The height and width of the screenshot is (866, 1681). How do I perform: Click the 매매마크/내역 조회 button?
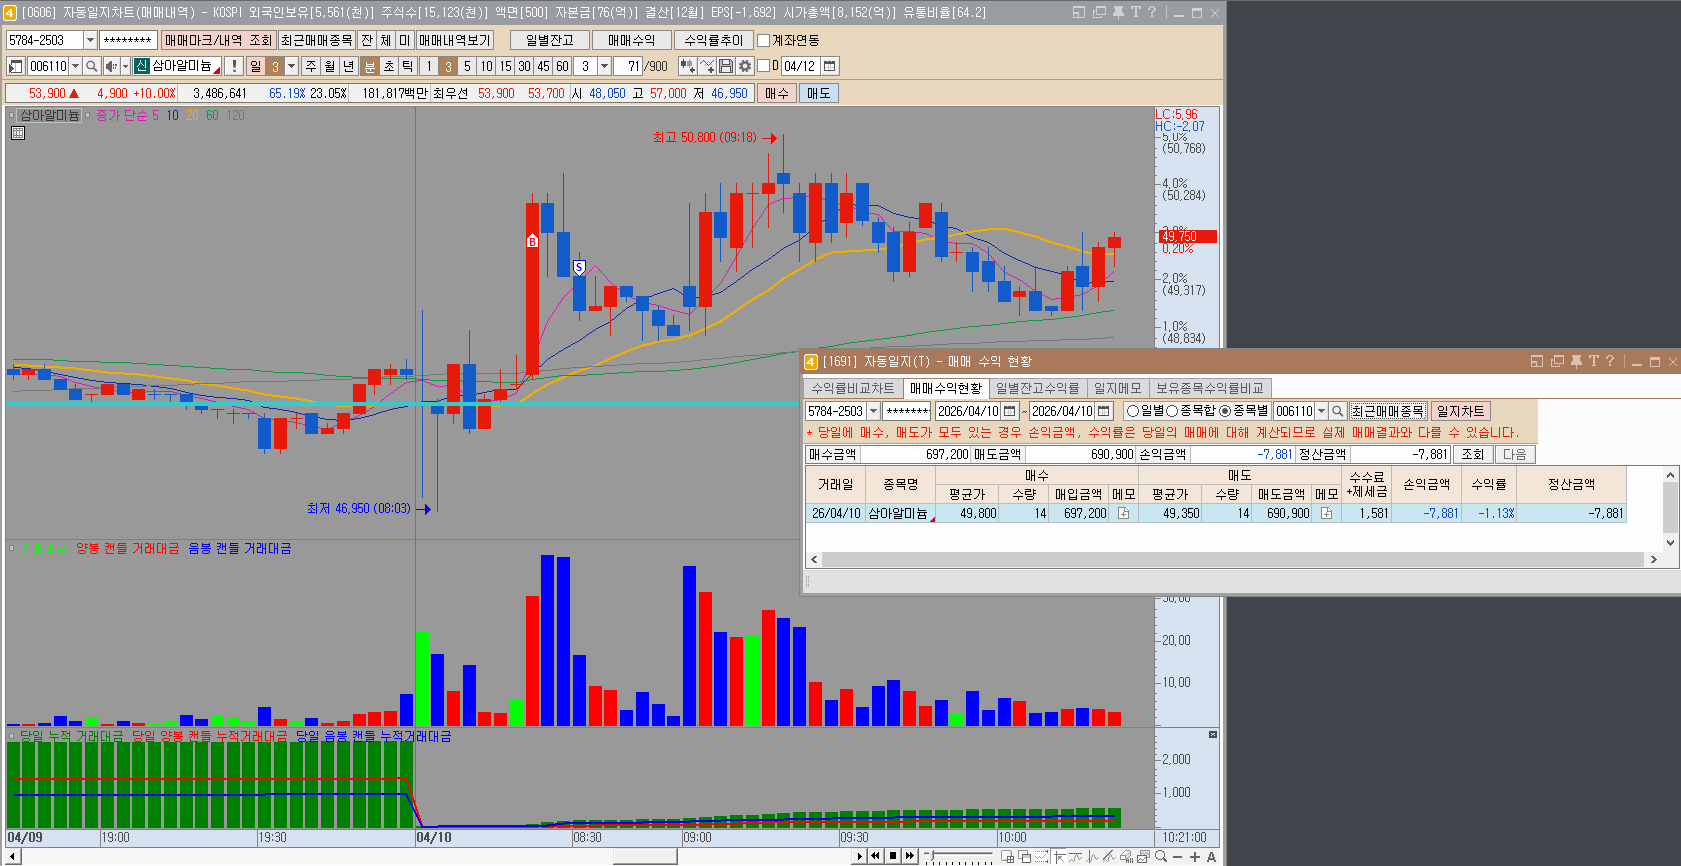[218, 40]
